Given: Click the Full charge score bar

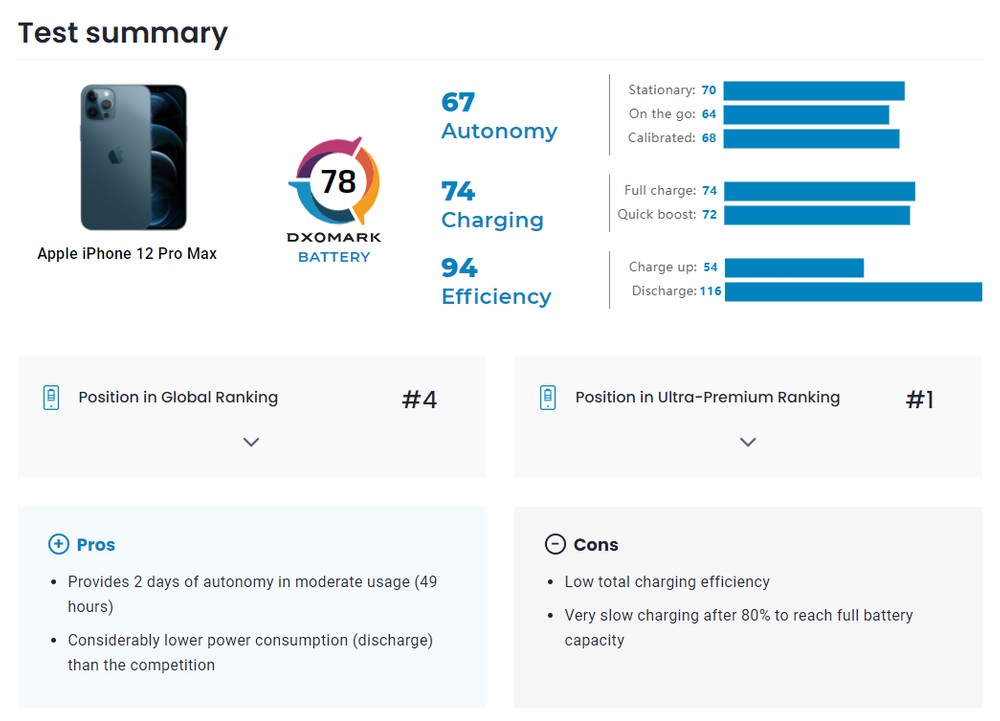Looking at the screenshot, I should click(x=818, y=191).
